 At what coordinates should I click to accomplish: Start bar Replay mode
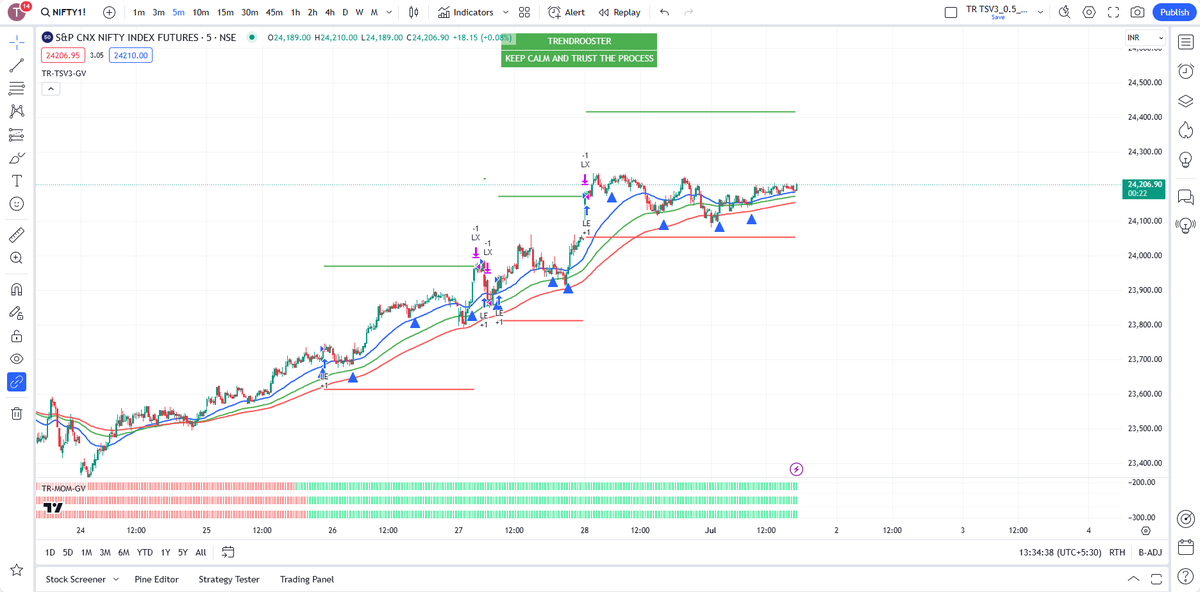619,12
